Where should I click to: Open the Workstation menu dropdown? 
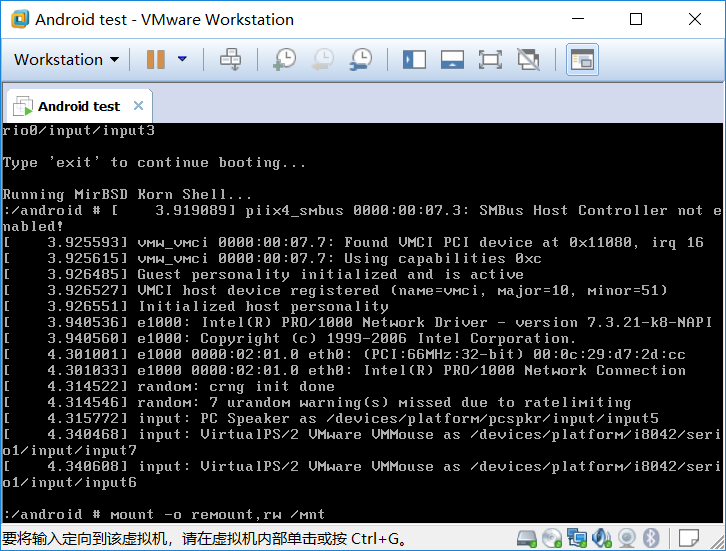(66, 60)
